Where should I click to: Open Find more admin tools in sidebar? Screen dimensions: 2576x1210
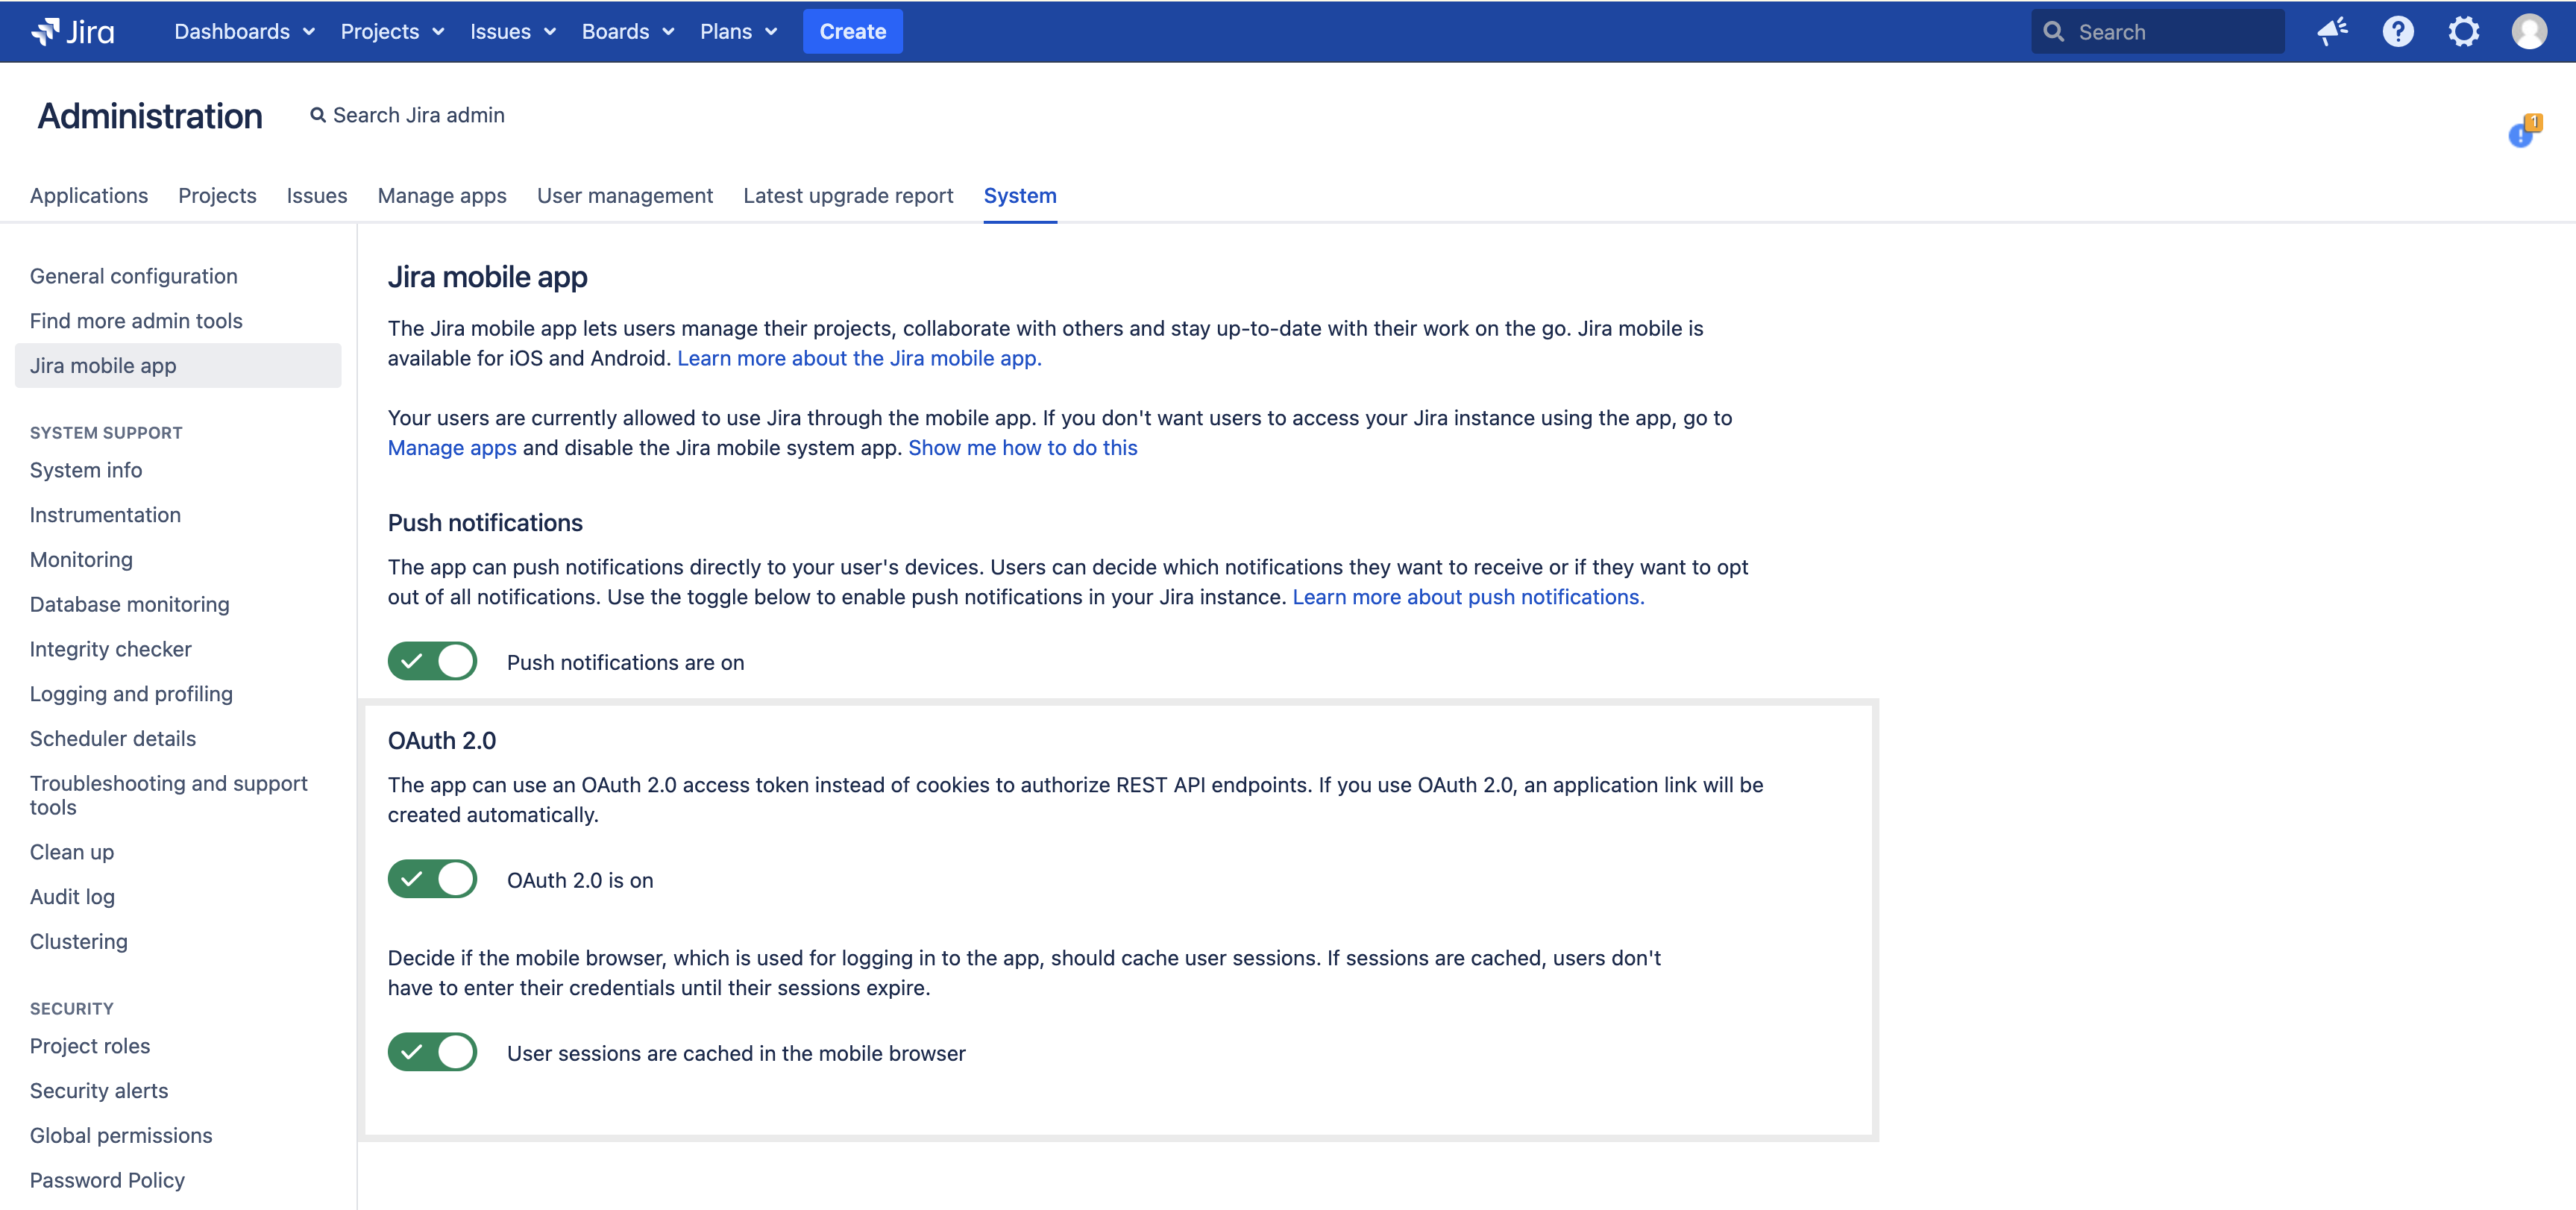(136, 321)
